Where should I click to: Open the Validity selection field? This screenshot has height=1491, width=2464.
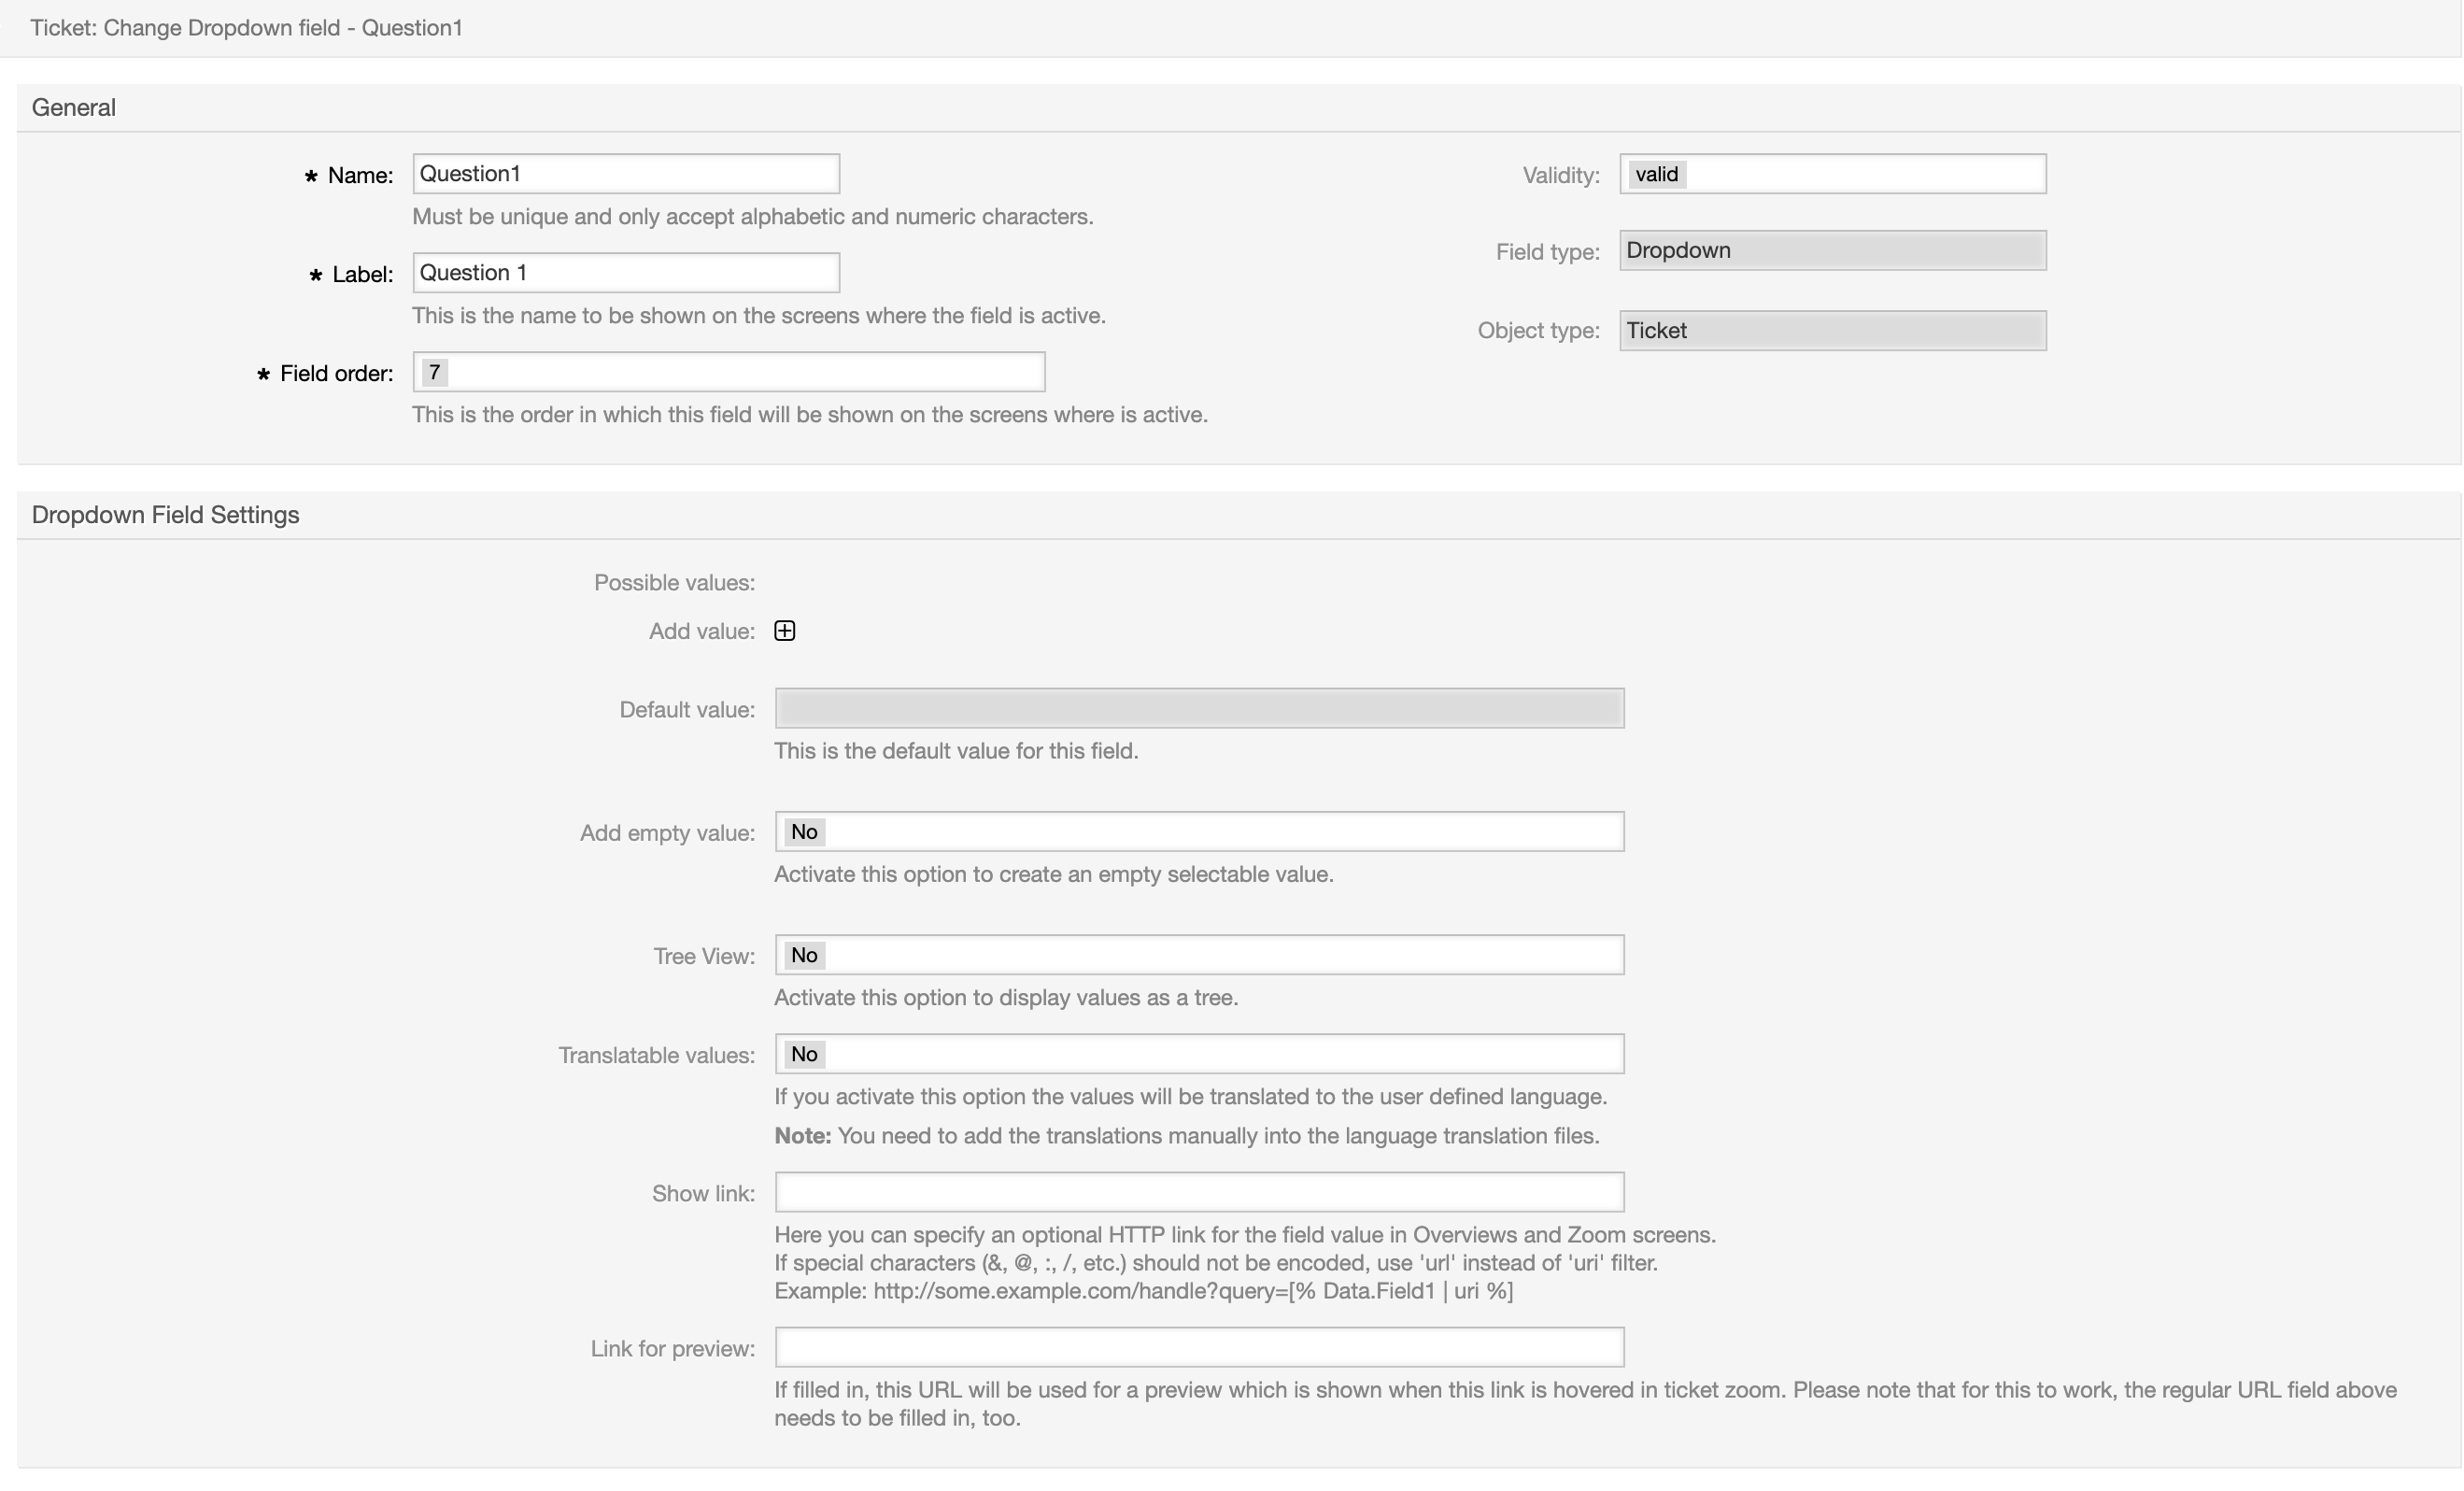pyautogui.click(x=1831, y=174)
